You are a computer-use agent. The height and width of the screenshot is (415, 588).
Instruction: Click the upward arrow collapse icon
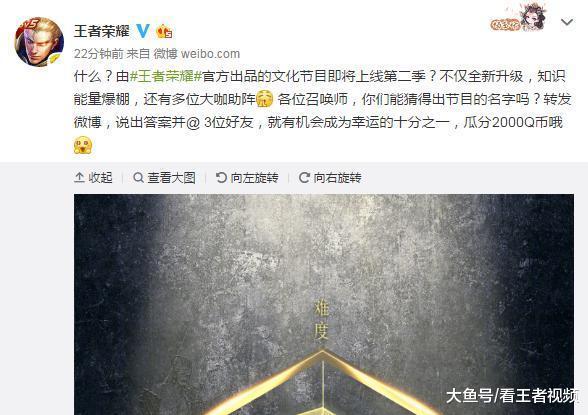(x=79, y=177)
